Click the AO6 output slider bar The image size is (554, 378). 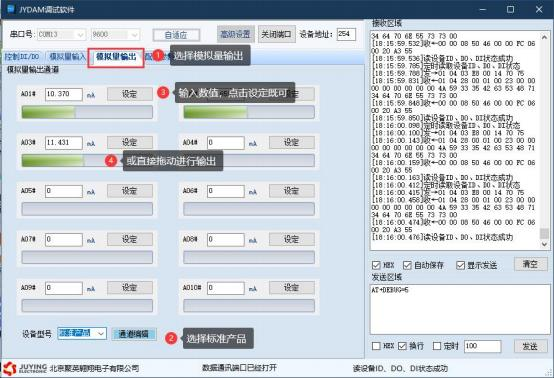point(249,209)
